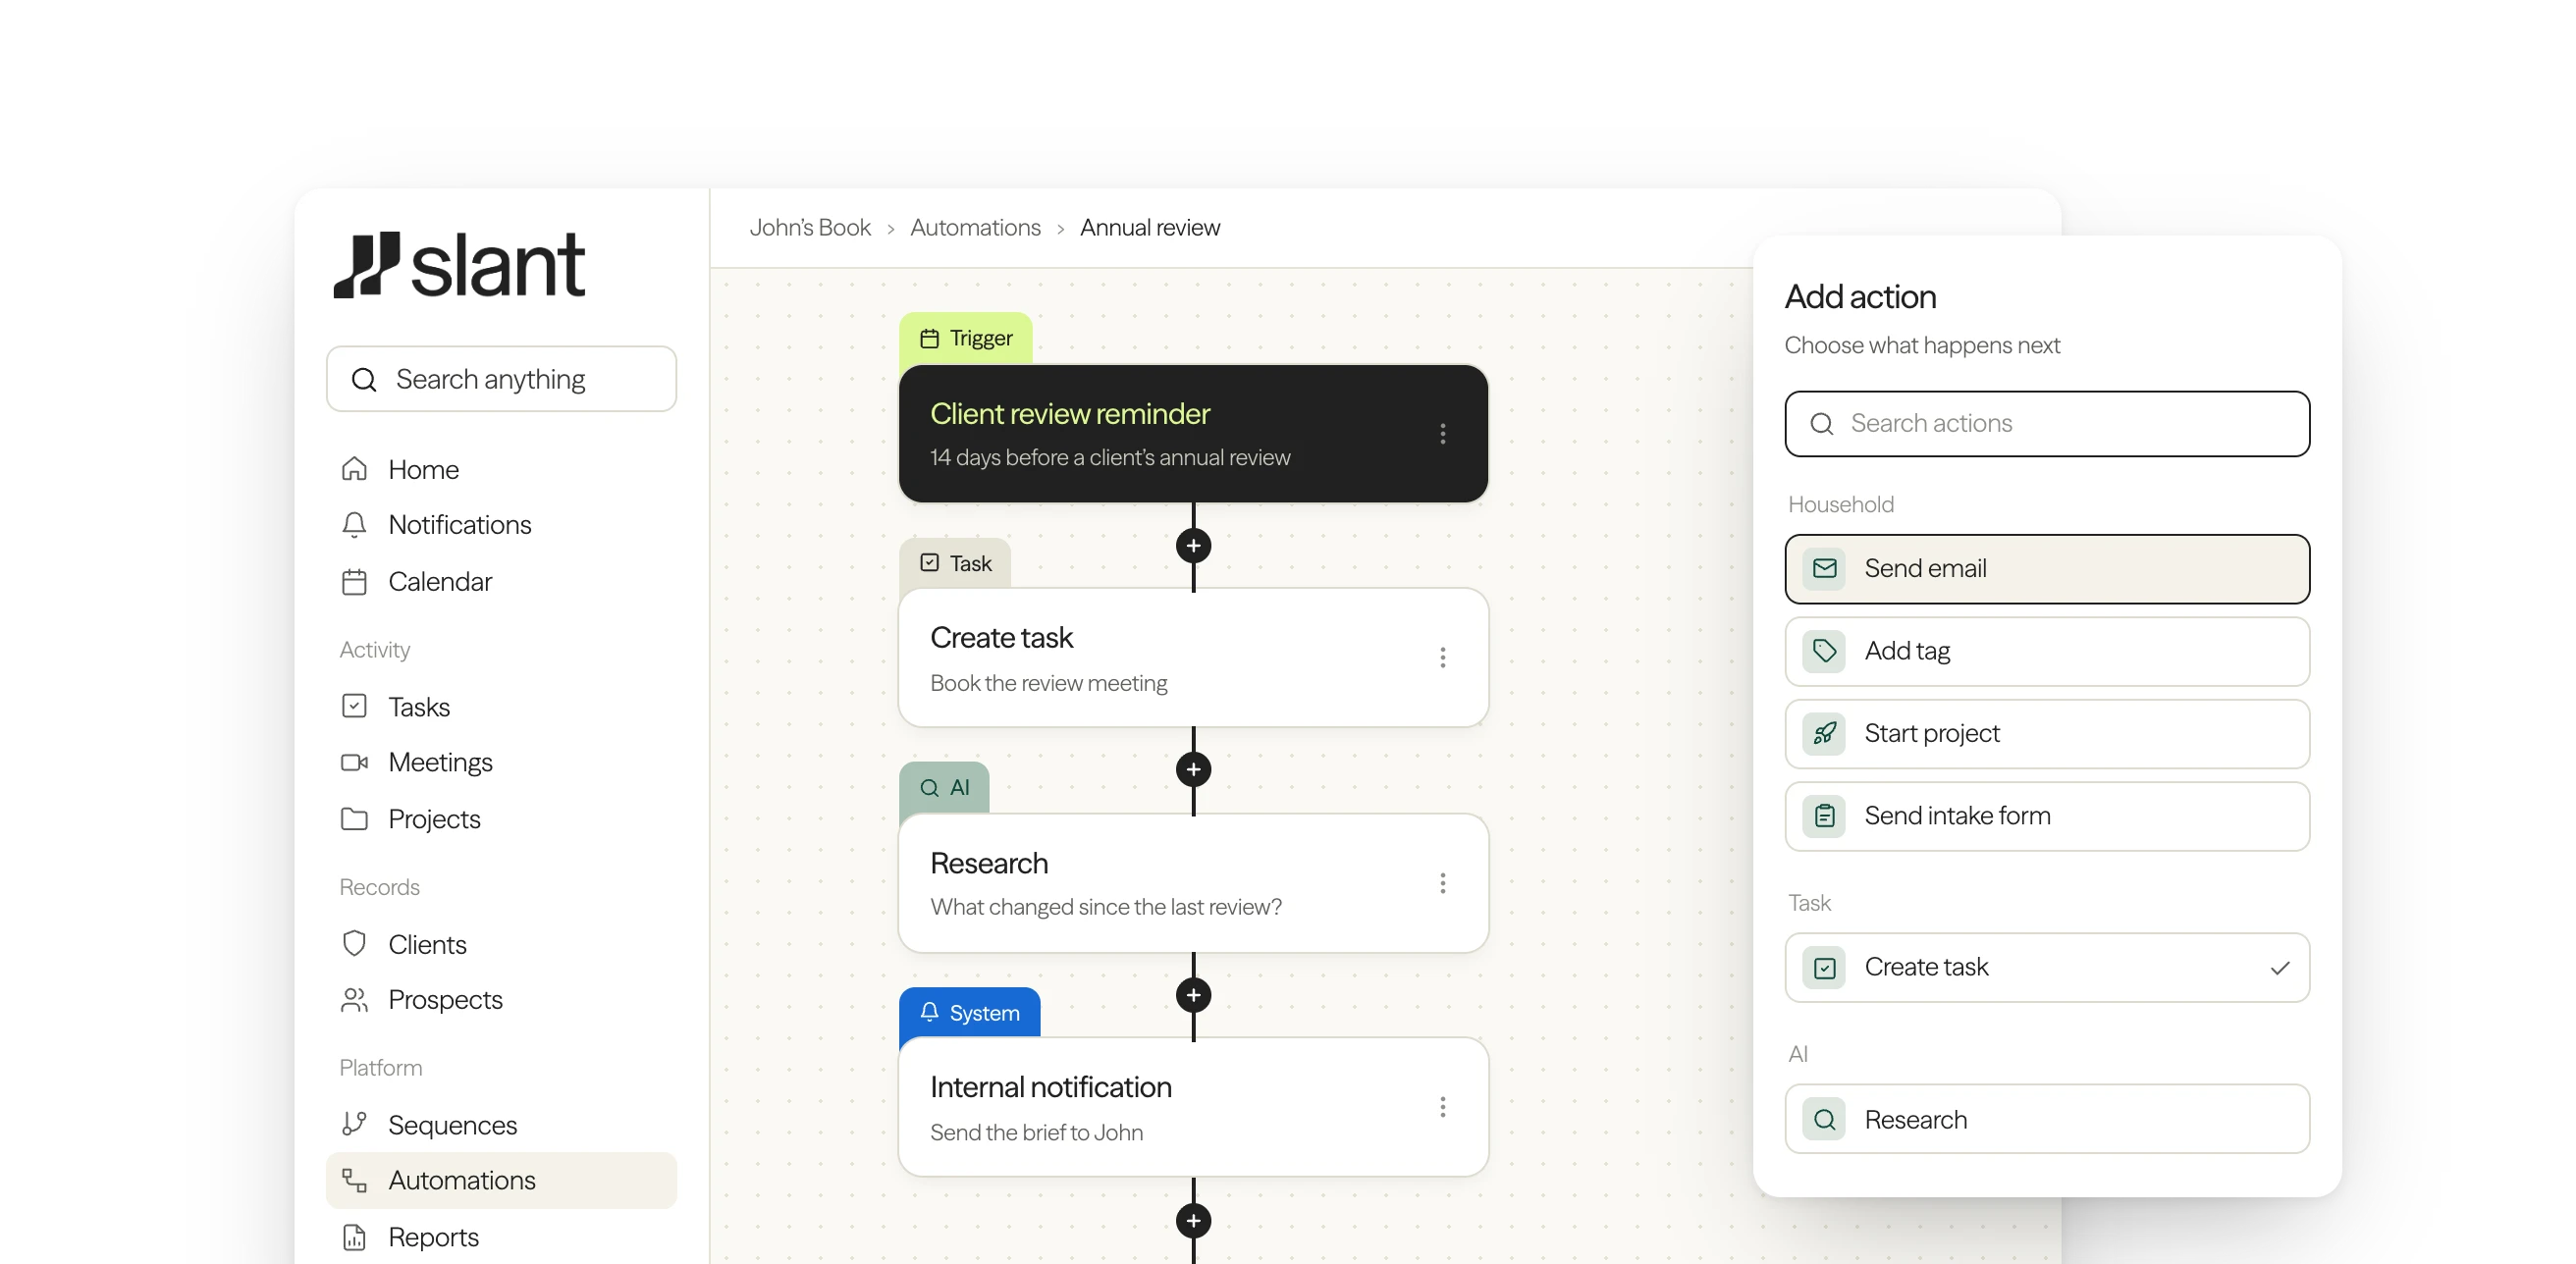Add step between Create task and Research

[x=1193, y=770]
